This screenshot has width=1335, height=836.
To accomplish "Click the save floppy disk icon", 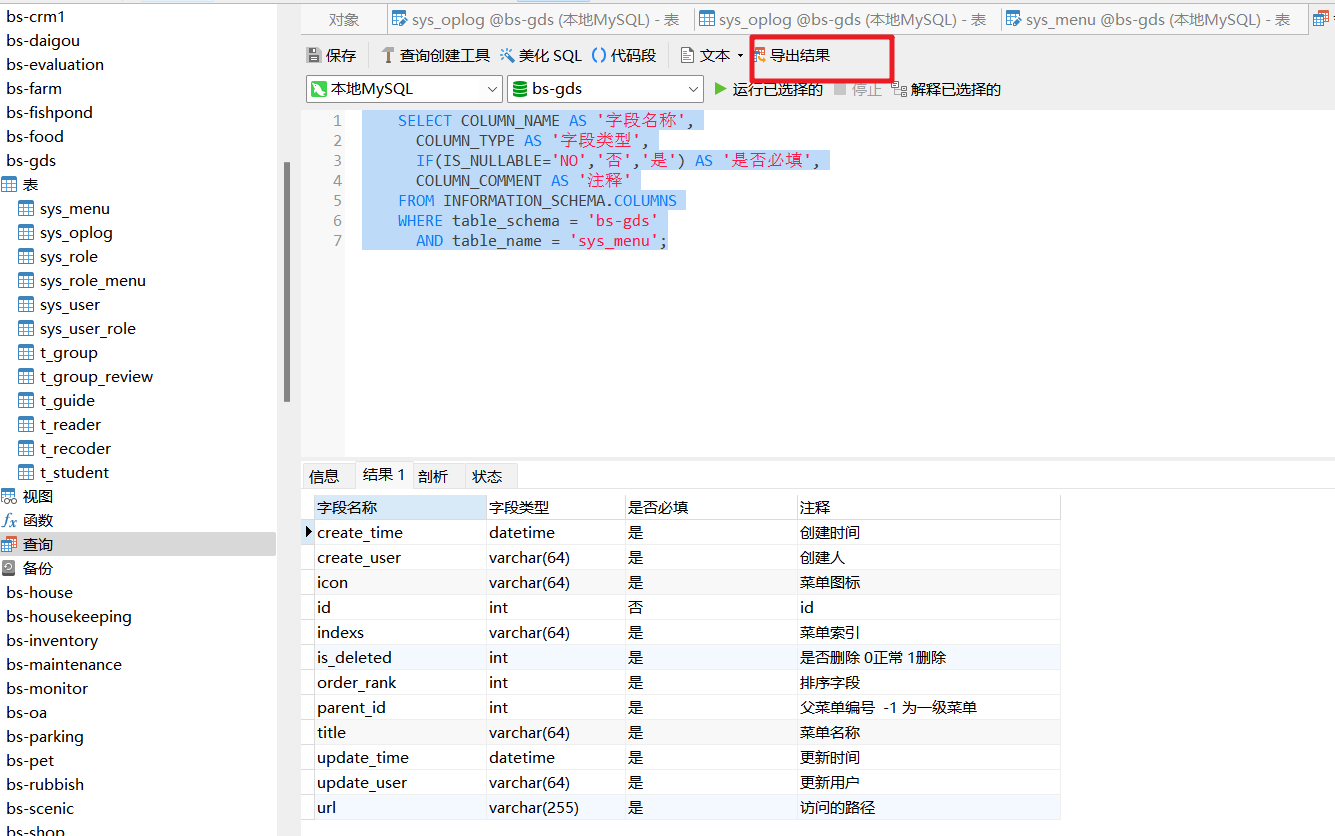I will click(x=314, y=56).
